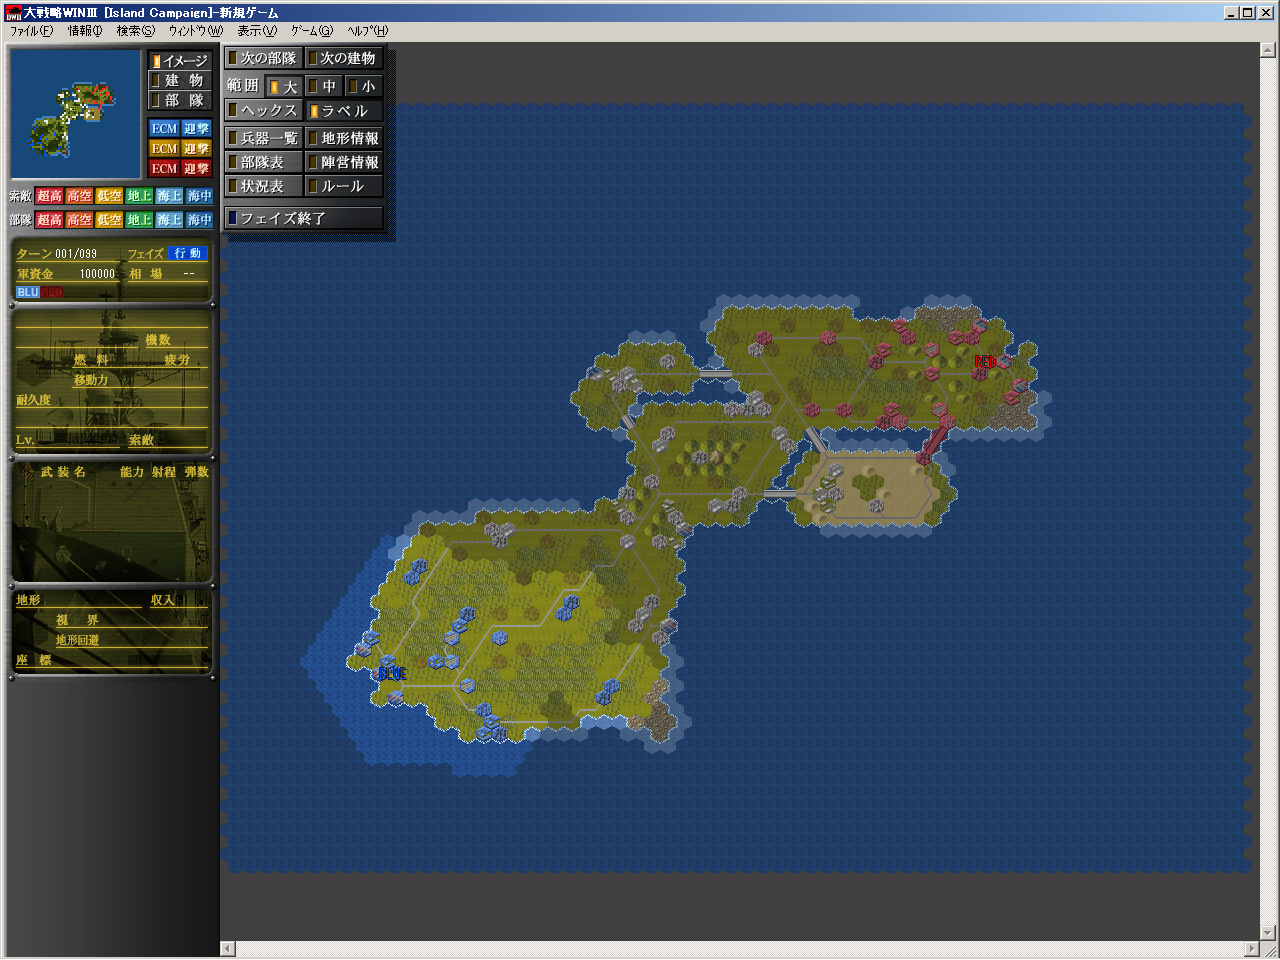Click 地上 in the 索敵 row
Screen dimensions: 1280x960
(140, 197)
